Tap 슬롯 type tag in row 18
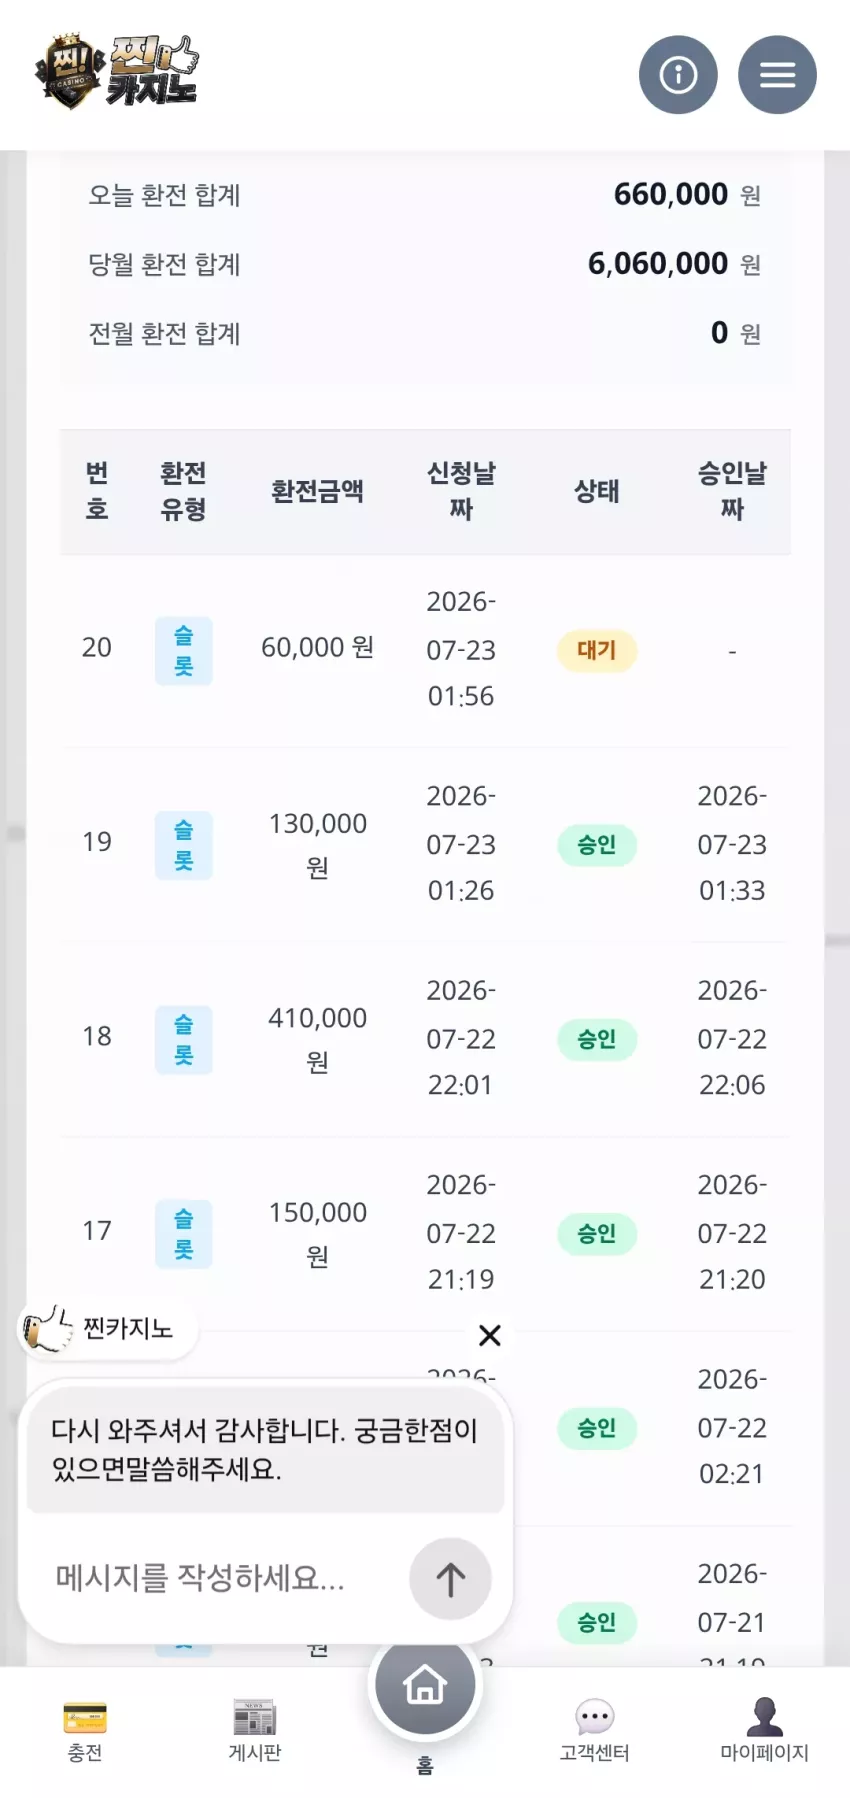 (184, 1040)
